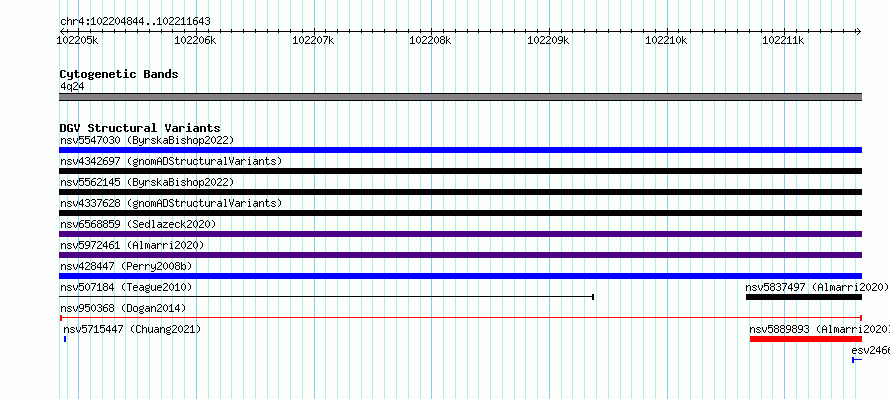Screen dimensions: 890x399
Task: Click the DGV Structural Variants track title
Action: click(140, 128)
